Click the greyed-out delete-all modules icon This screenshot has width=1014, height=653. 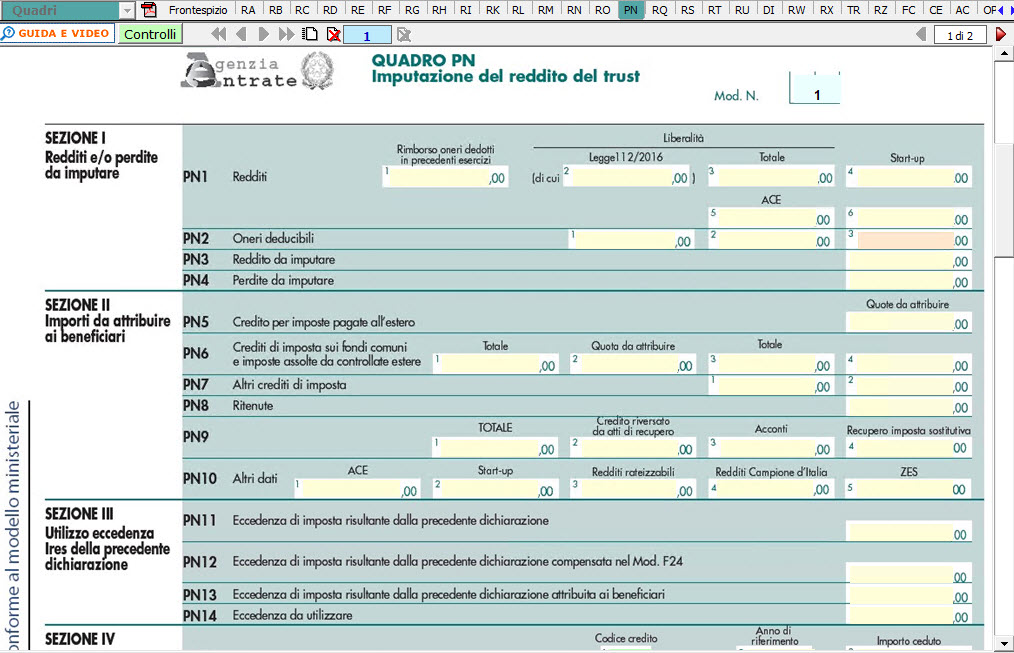point(404,35)
